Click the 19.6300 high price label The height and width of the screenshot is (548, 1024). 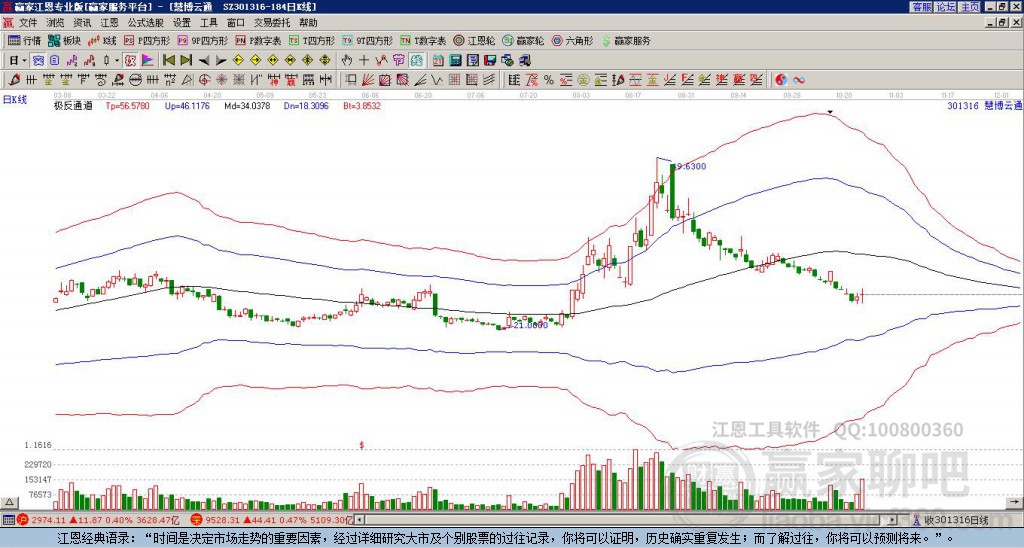click(690, 167)
